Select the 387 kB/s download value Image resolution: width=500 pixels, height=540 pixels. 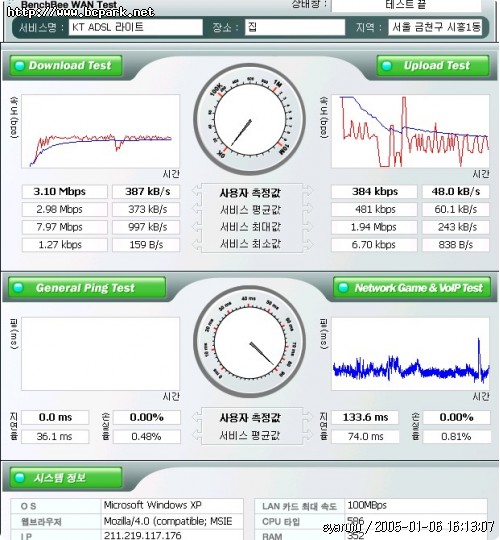(146, 191)
